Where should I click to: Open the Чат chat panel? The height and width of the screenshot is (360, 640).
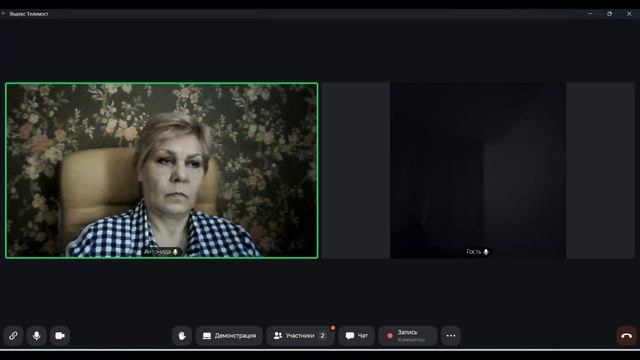(356, 336)
